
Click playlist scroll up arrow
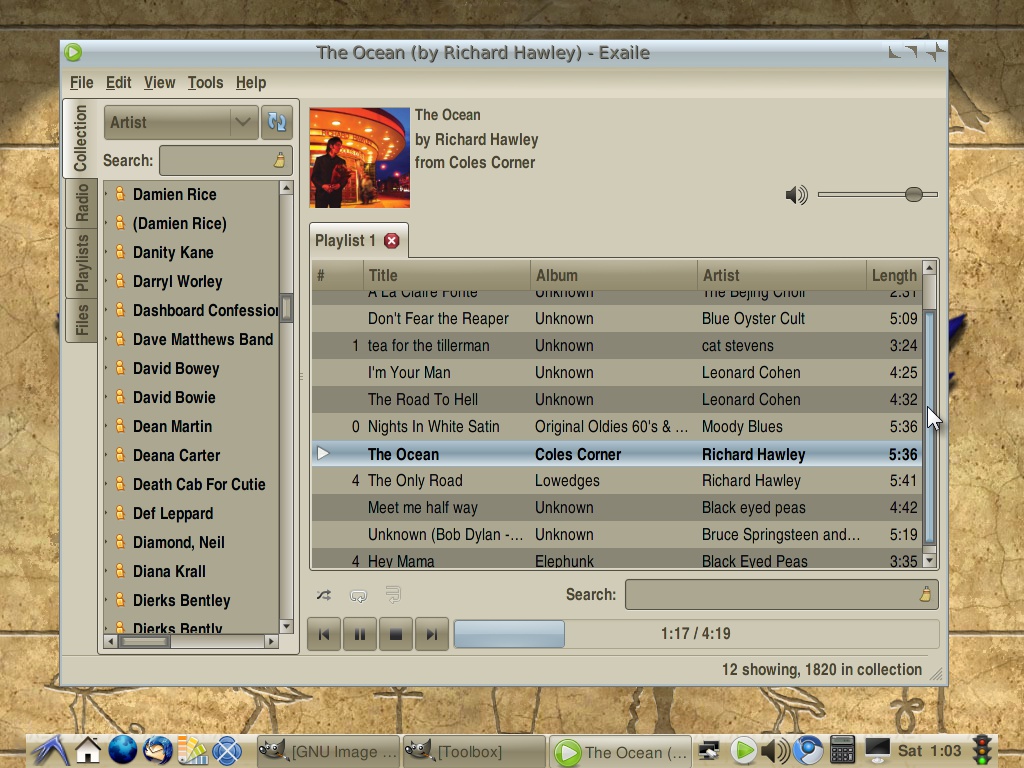(929, 268)
